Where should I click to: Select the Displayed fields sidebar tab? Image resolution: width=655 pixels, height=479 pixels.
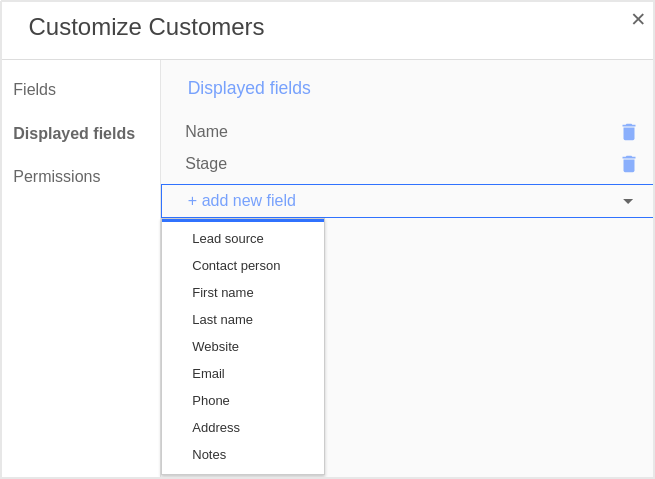74,134
